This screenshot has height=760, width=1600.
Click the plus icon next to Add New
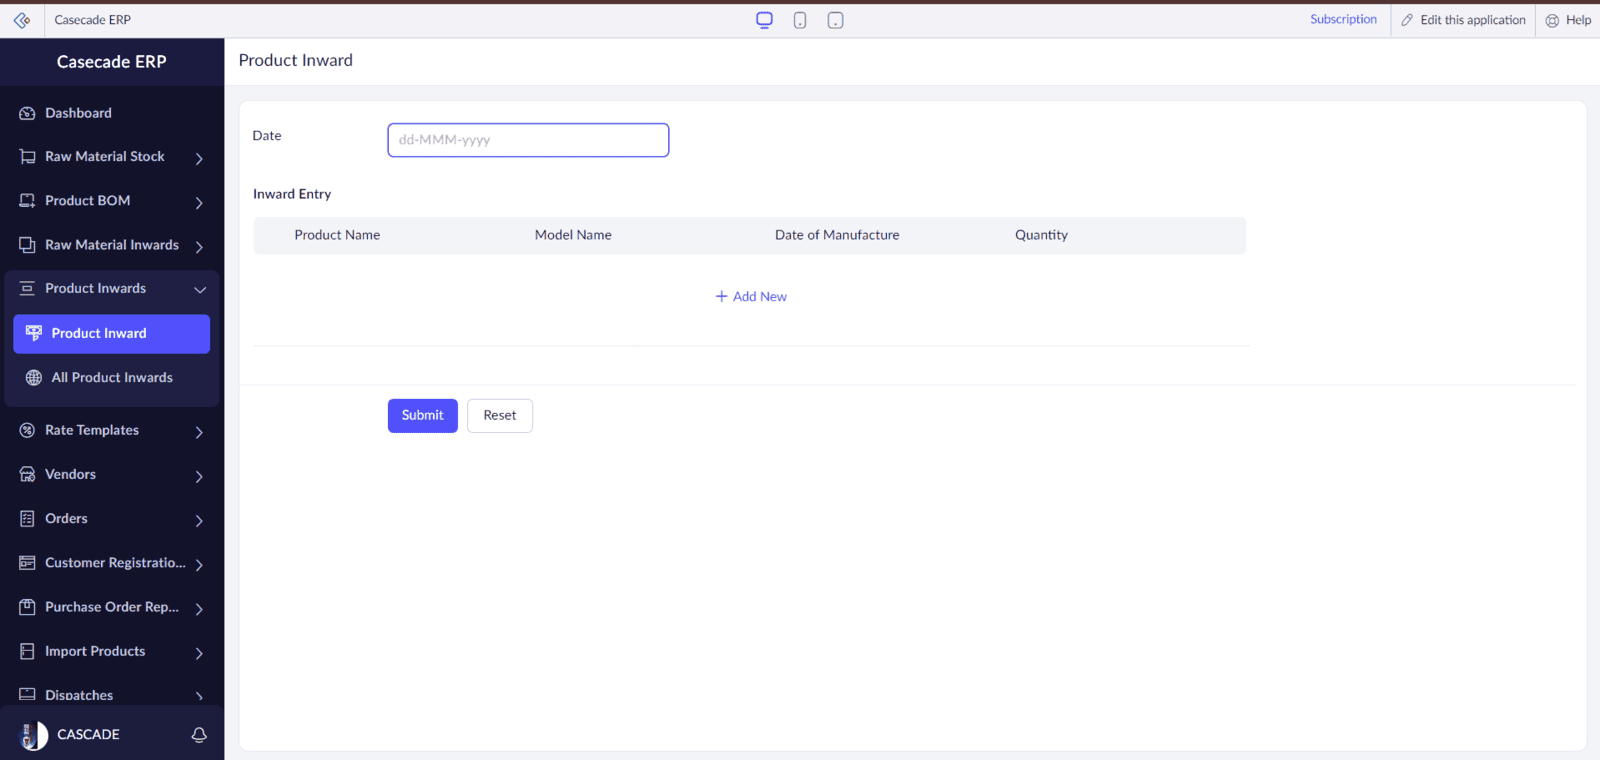click(721, 296)
